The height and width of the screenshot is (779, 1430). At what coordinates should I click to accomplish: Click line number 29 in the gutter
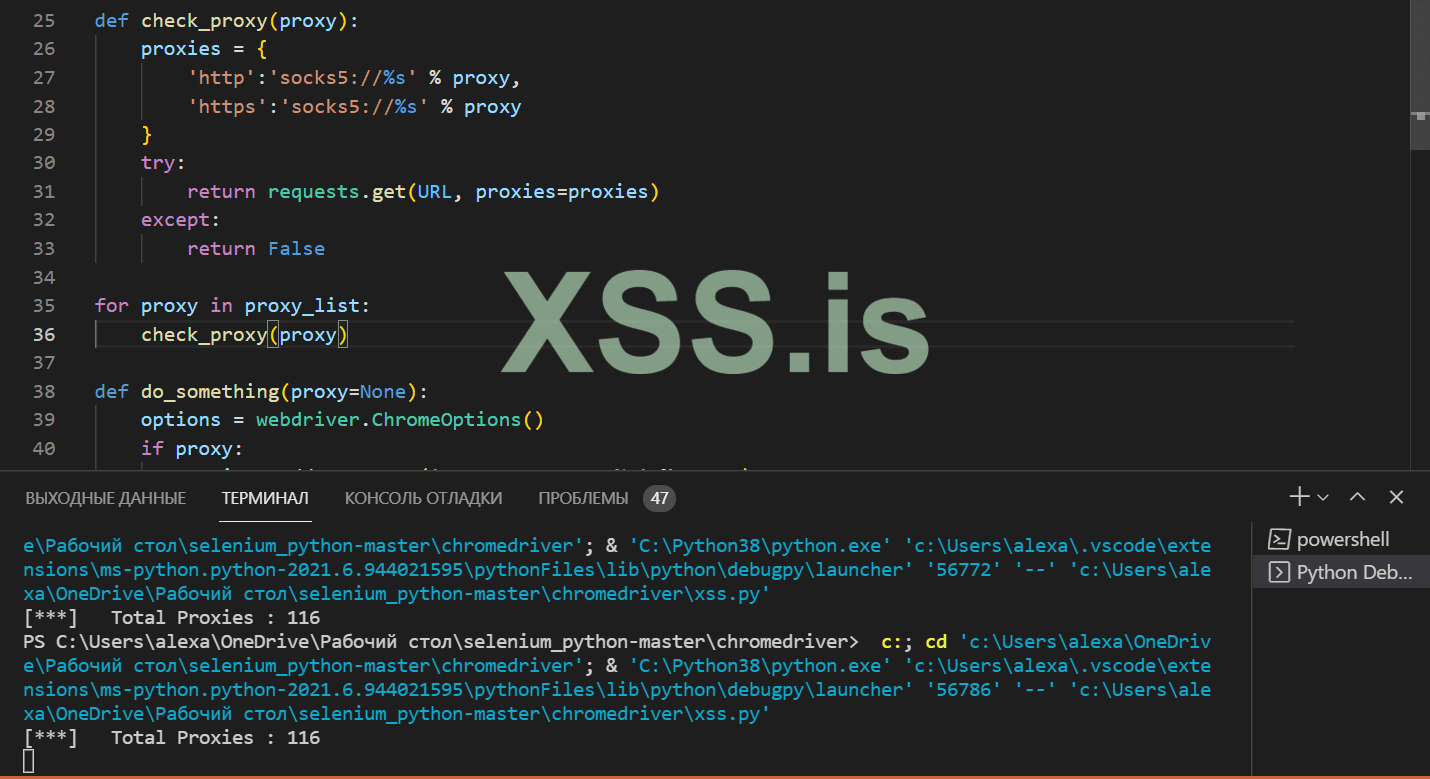pyautogui.click(x=43, y=134)
